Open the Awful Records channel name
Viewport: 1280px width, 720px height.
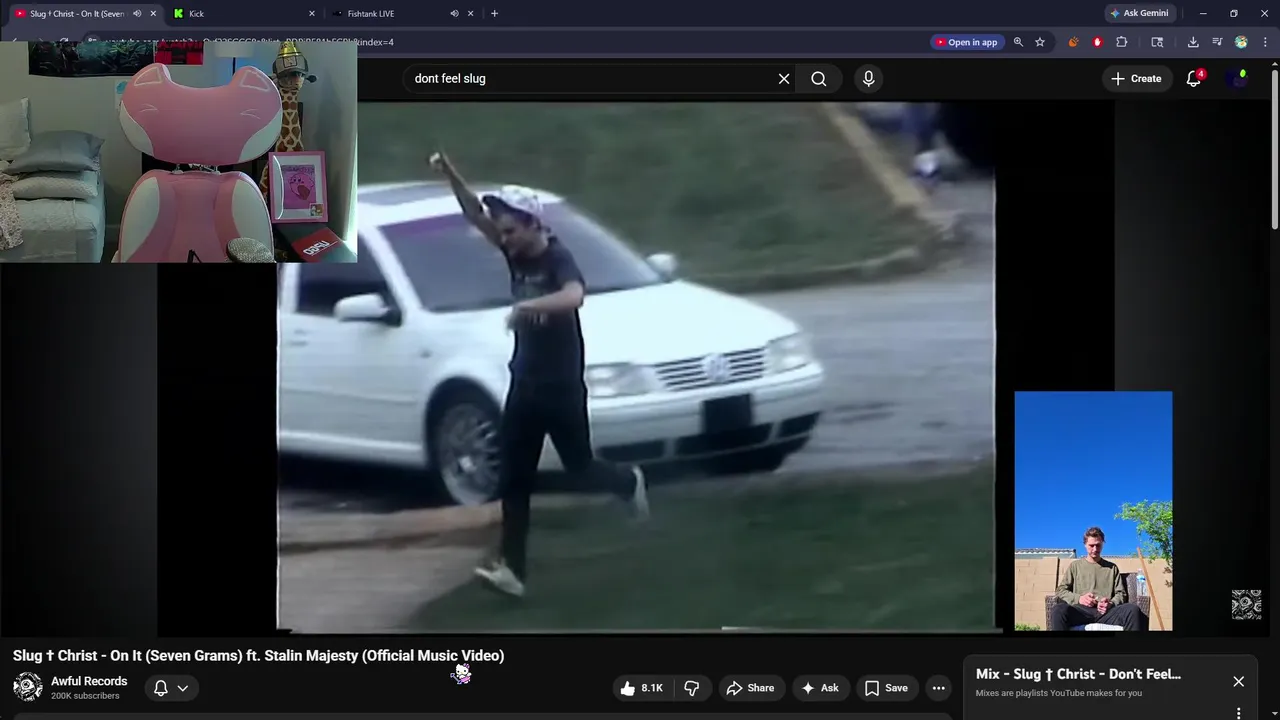coord(89,681)
